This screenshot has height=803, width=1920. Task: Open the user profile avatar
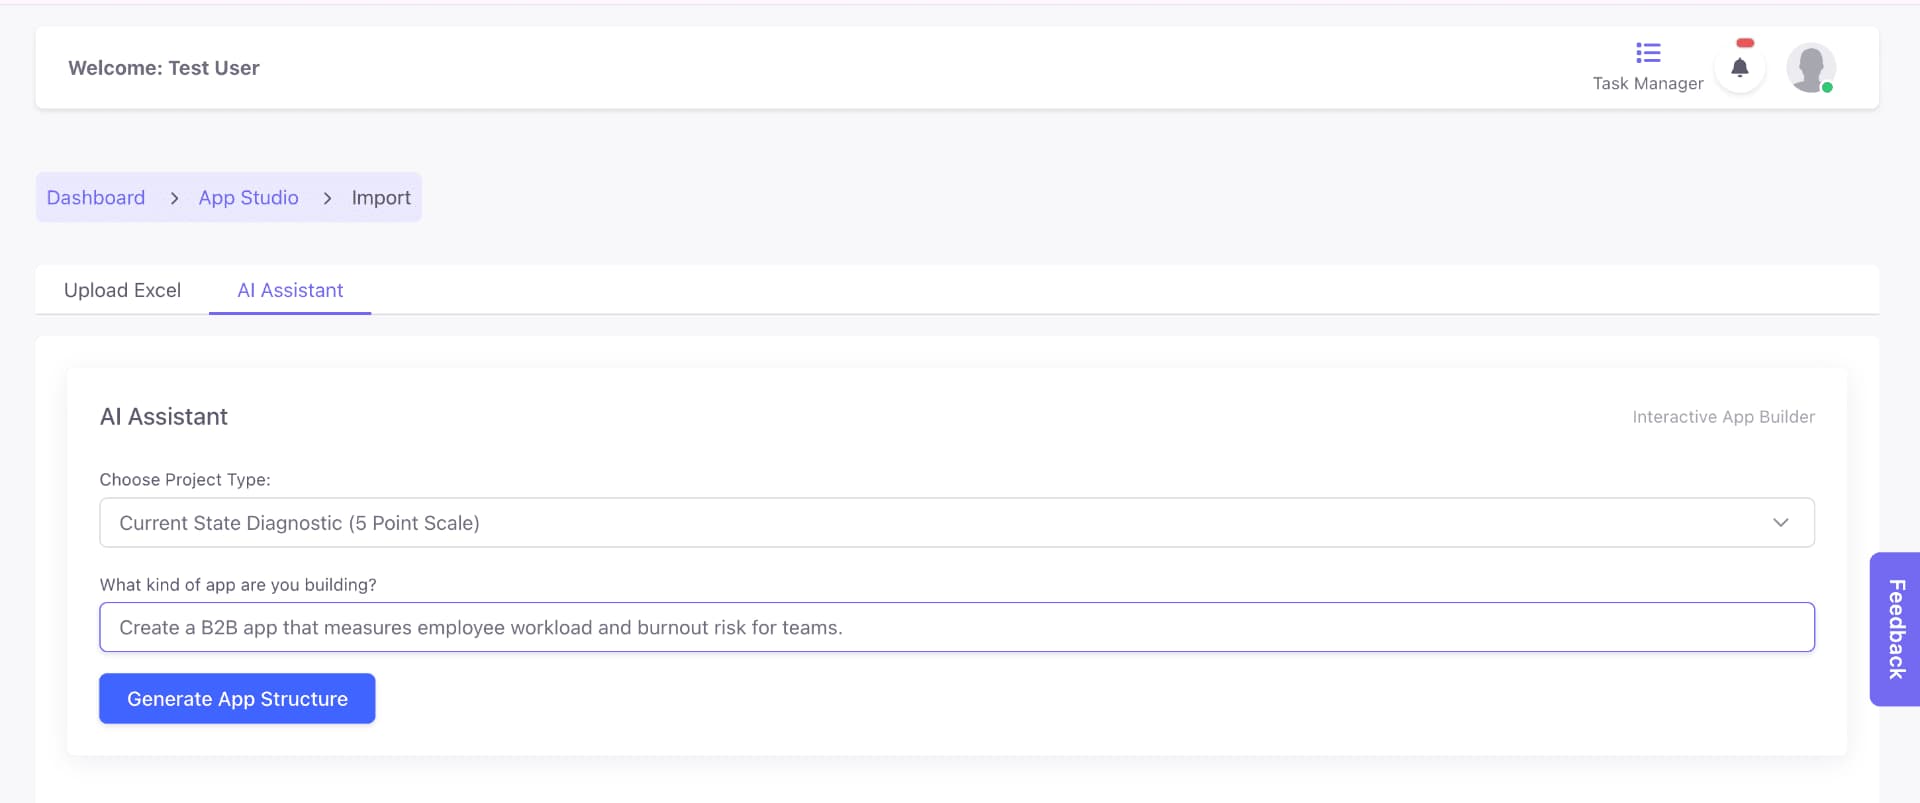click(x=1811, y=68)
